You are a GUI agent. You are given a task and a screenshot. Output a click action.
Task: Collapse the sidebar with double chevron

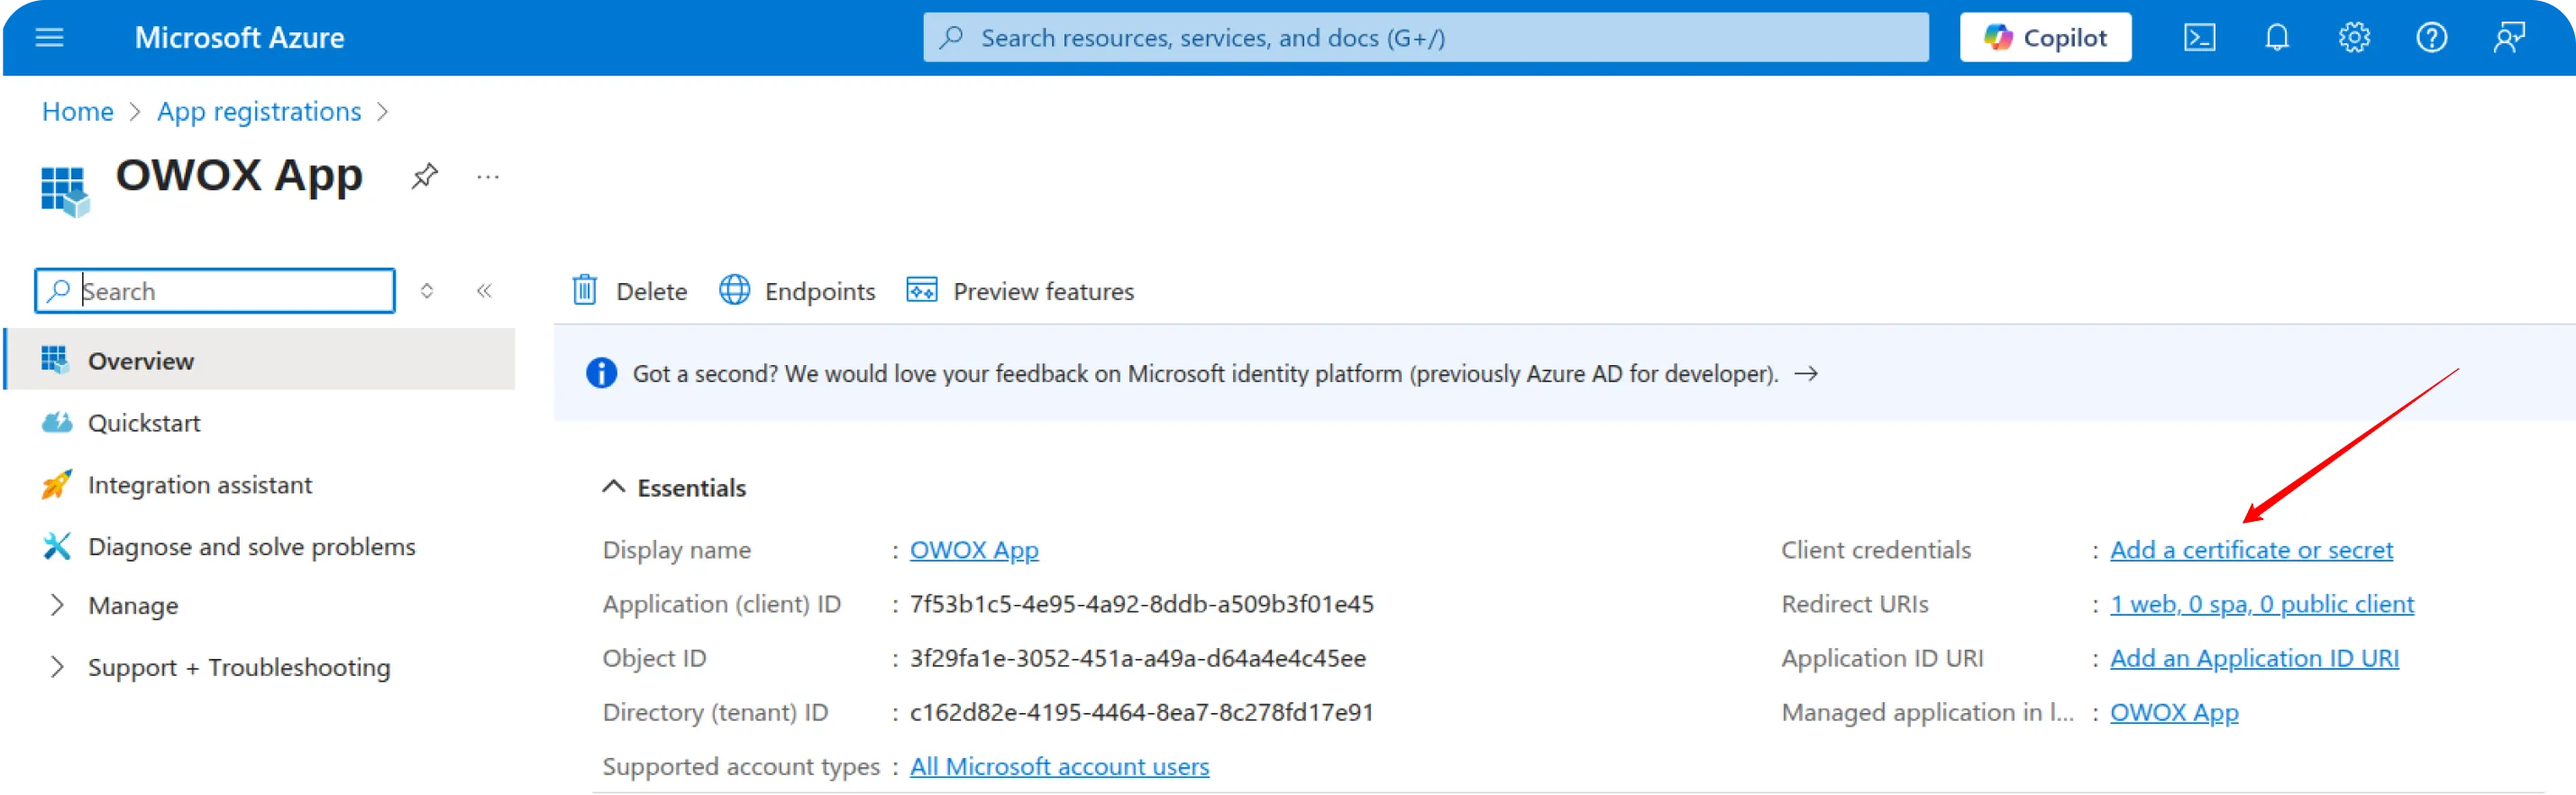pos(484,291)
